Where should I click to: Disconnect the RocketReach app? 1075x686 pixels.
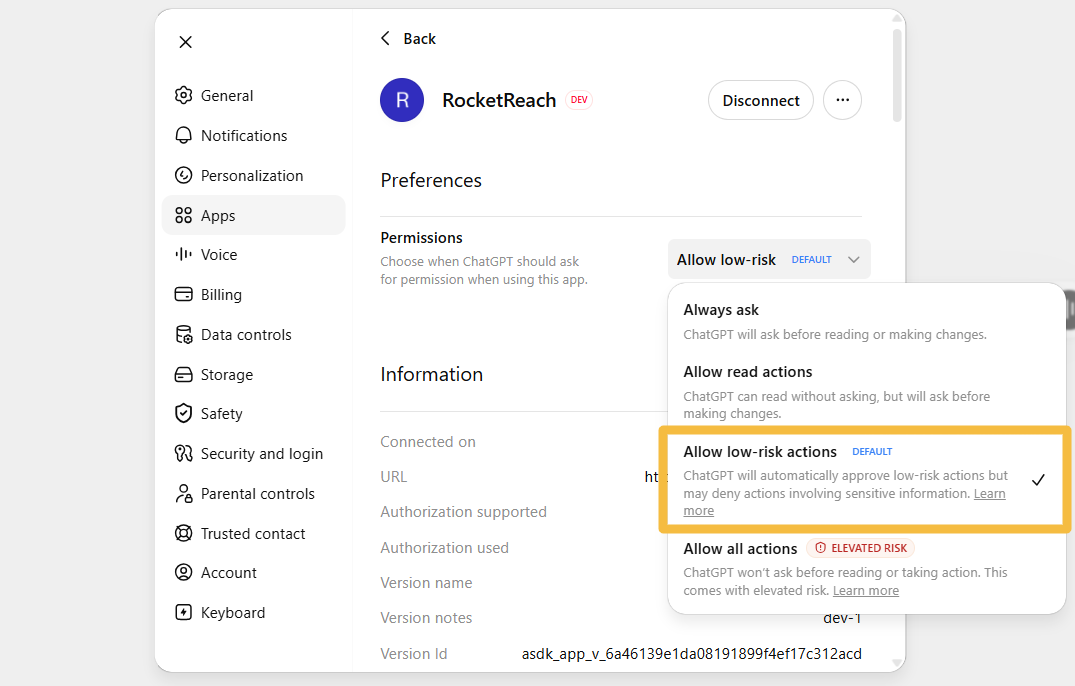[x=760, y=100]
